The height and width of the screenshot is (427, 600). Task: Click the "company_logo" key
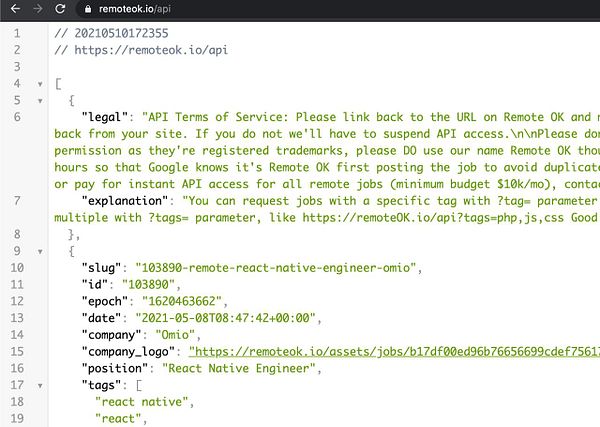(x=128, y=352)
